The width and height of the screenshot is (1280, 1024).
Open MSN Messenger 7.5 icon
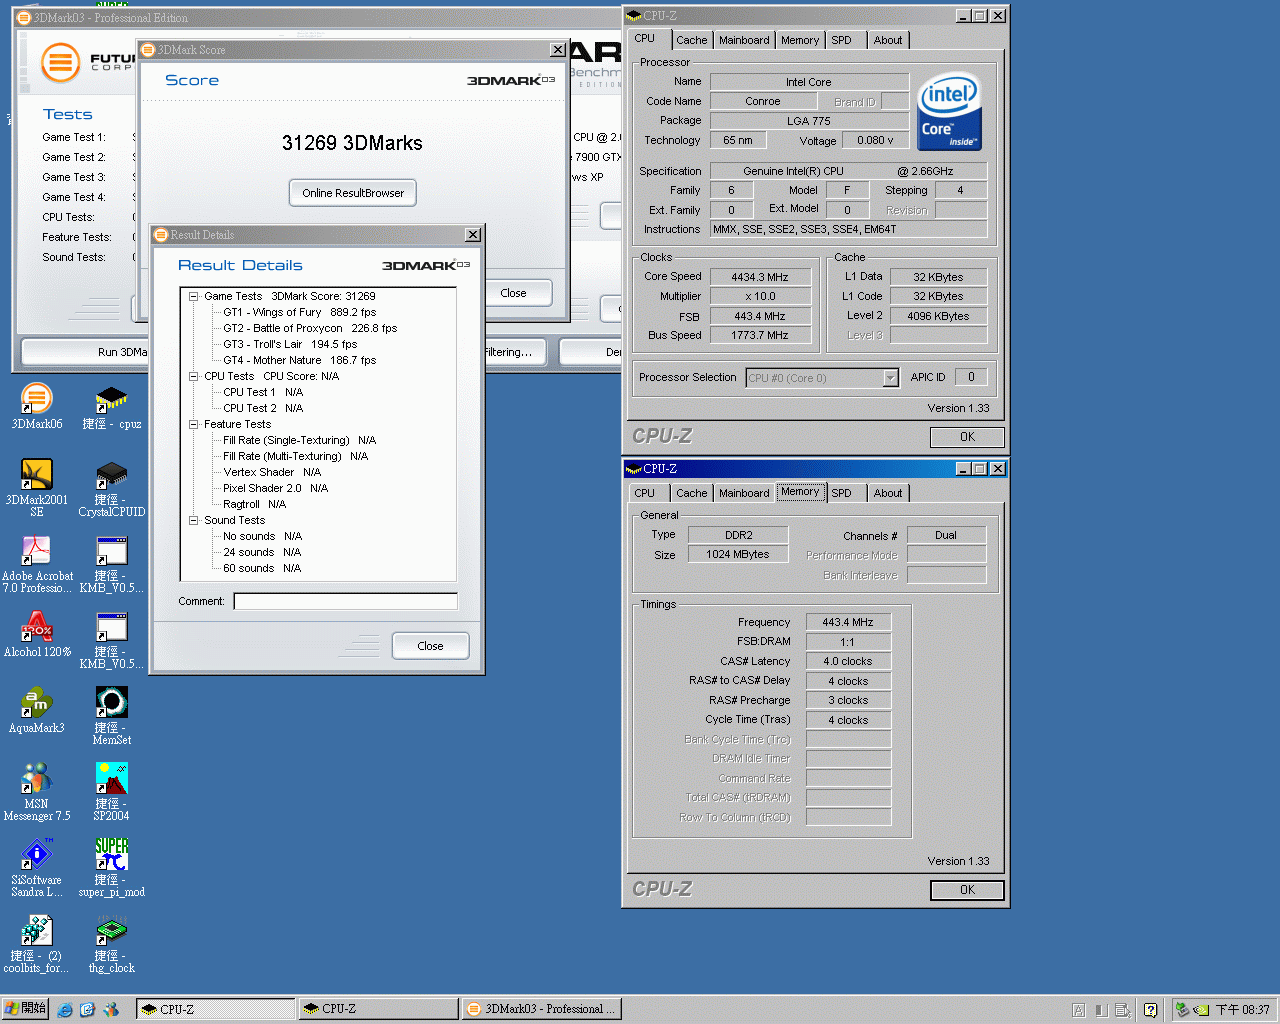37,780
